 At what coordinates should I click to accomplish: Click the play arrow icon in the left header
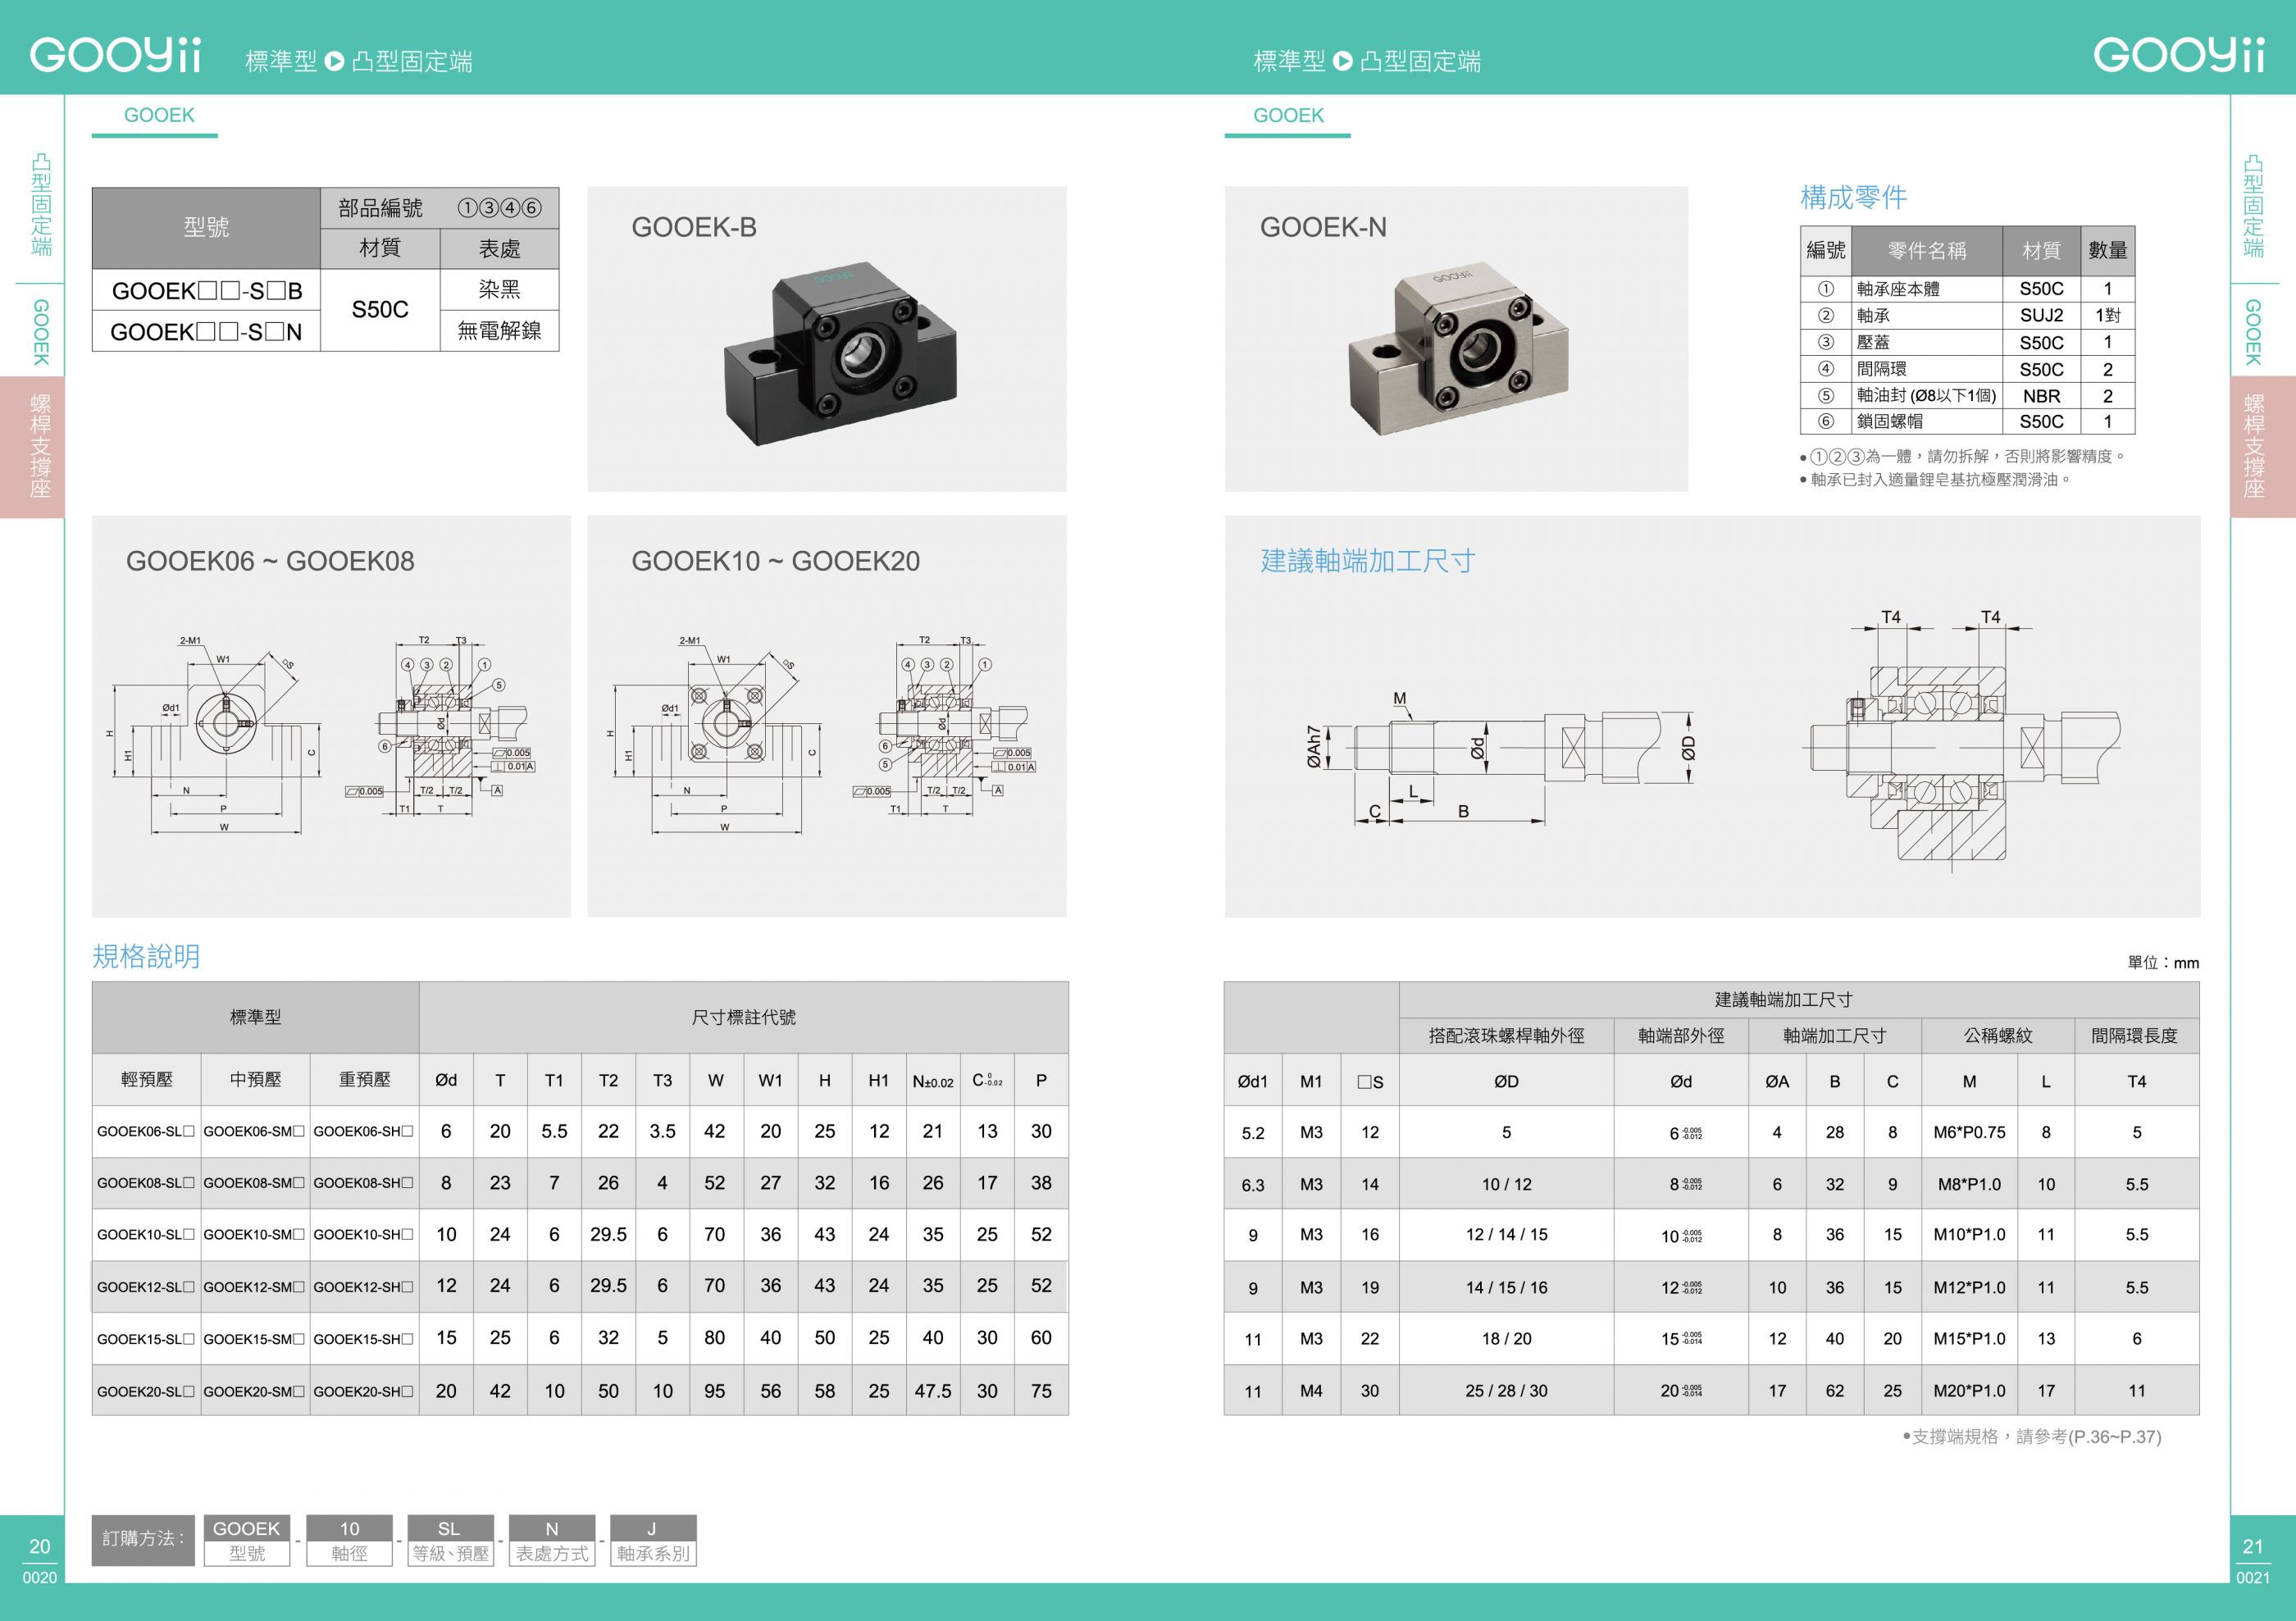point(335,61)
